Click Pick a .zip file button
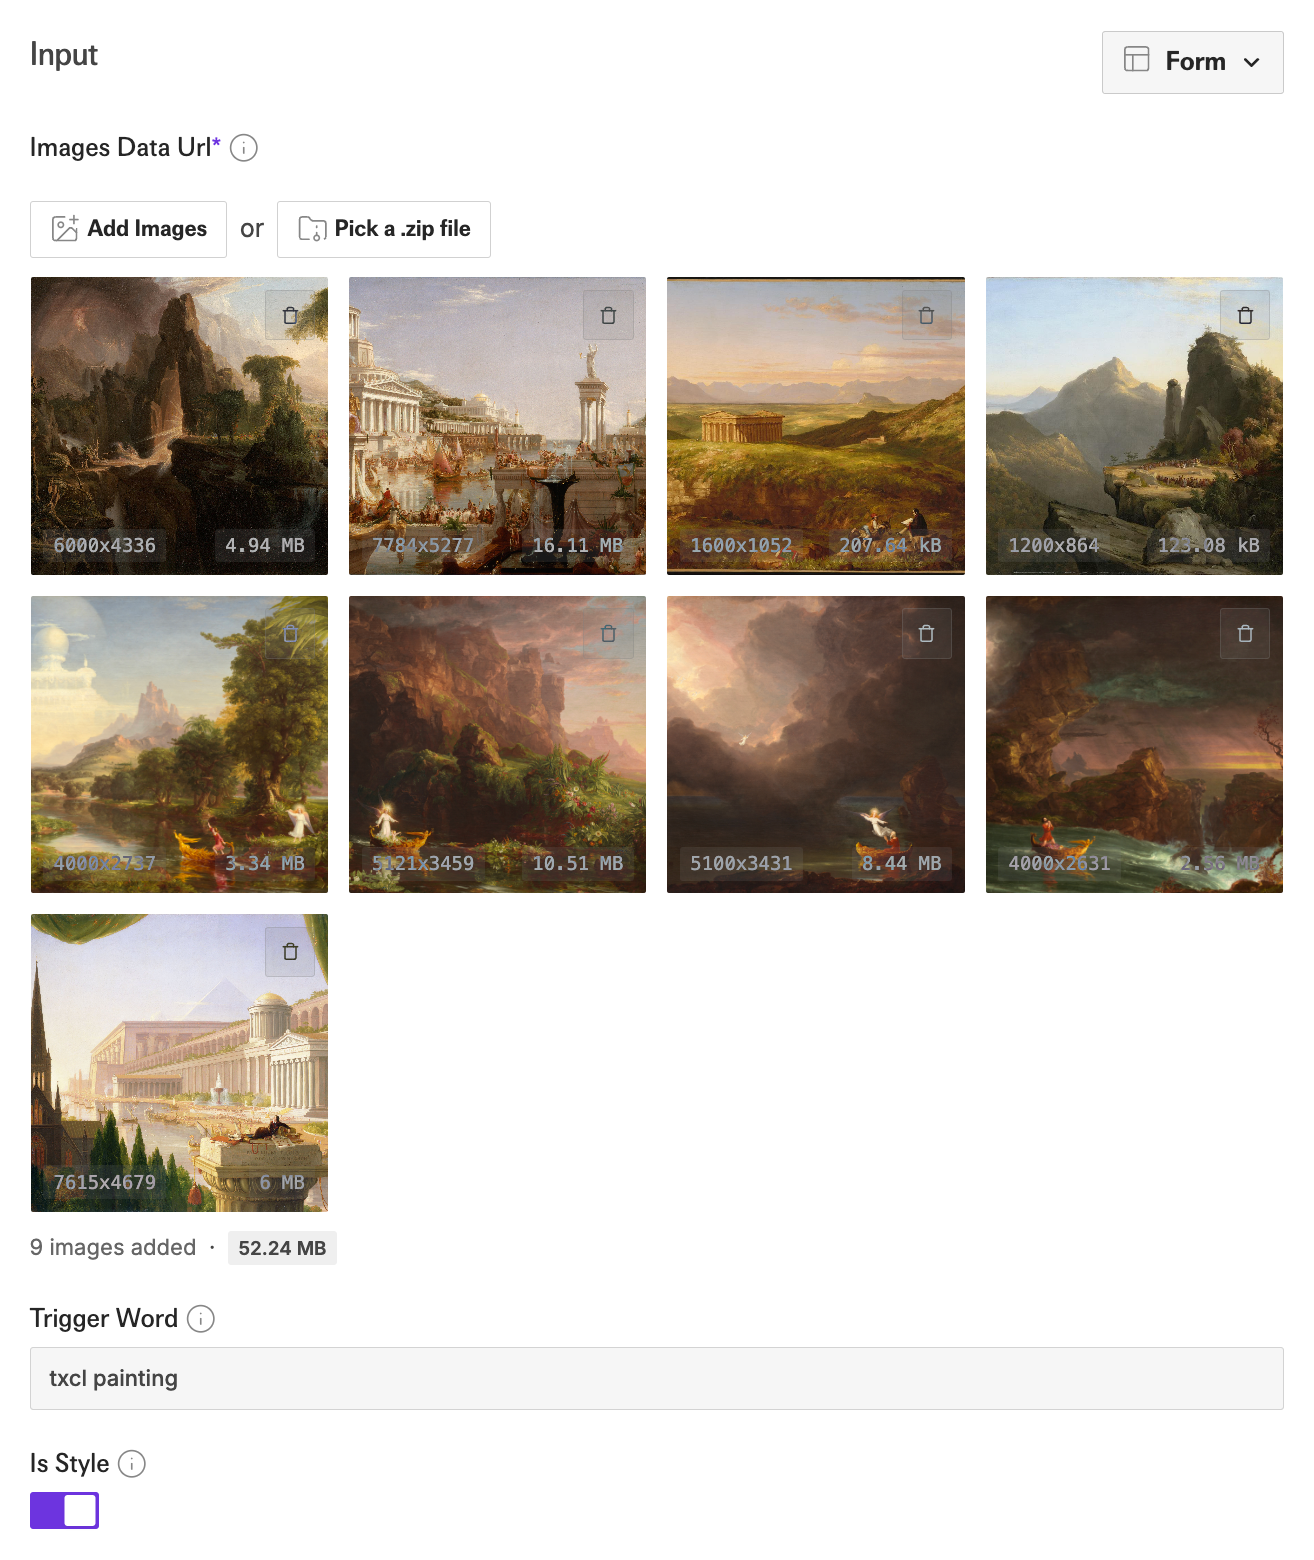The width and height of the screenshot is (1314, 1560). pos(384,229)
